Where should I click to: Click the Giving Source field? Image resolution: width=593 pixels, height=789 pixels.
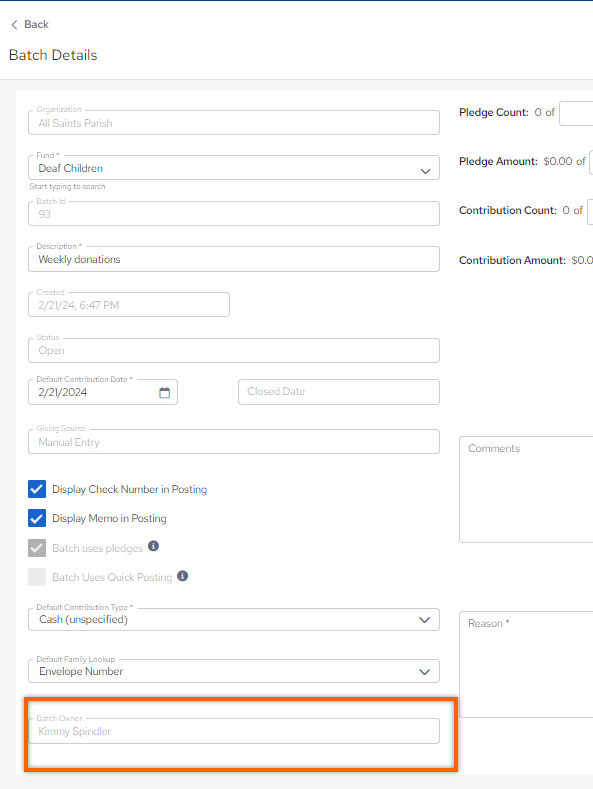click(x=234, y=442)
